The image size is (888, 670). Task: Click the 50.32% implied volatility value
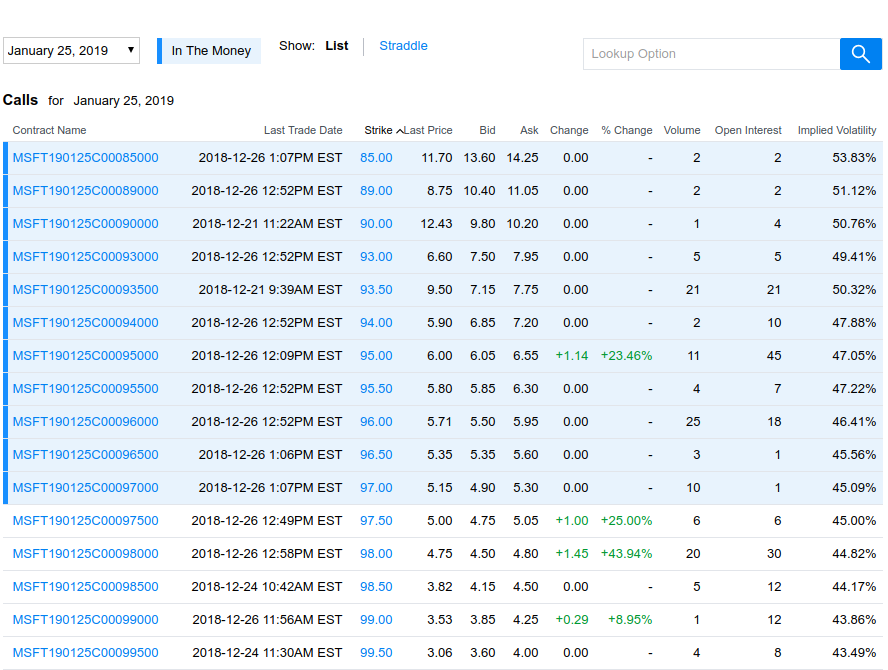(854, 290)
